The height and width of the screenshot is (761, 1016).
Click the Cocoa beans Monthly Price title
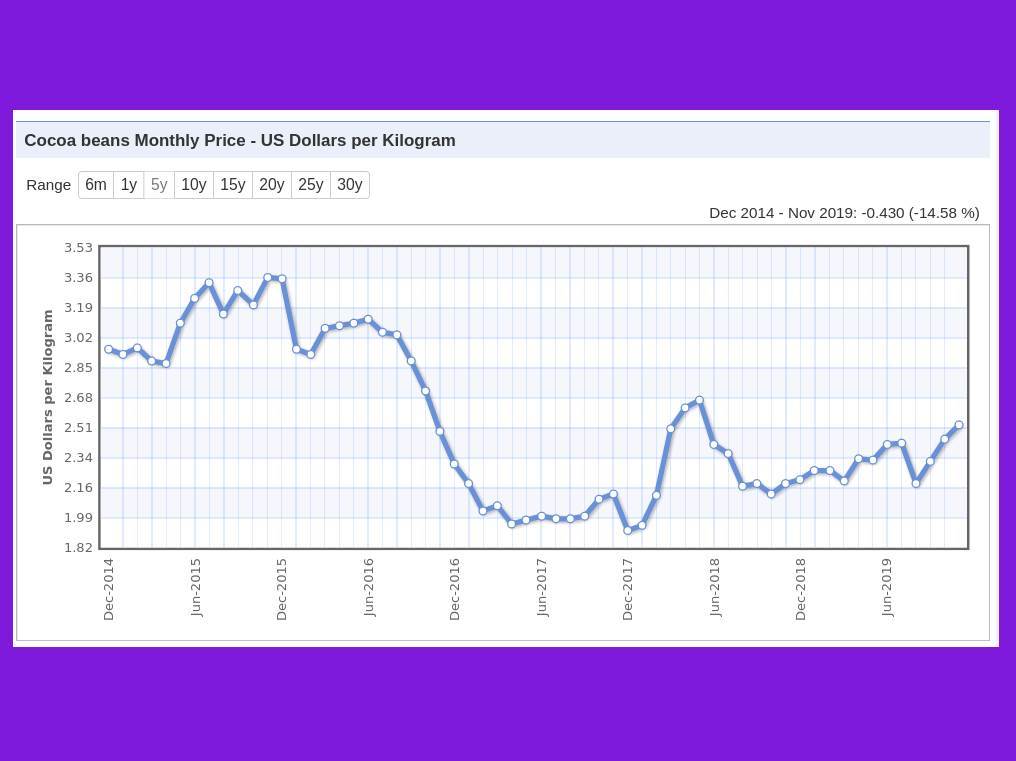point(240,141)
